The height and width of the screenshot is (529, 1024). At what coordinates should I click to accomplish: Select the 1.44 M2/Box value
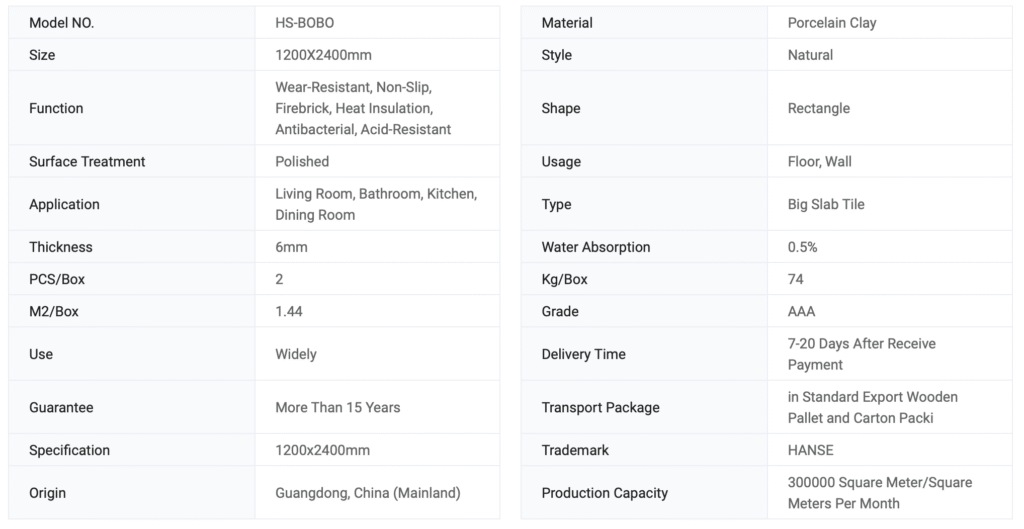pyautogui.click(x=289, y=311)
